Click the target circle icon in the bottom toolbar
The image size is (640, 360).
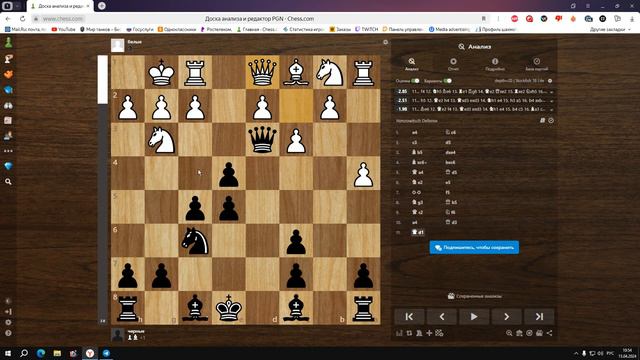[529, 333]
